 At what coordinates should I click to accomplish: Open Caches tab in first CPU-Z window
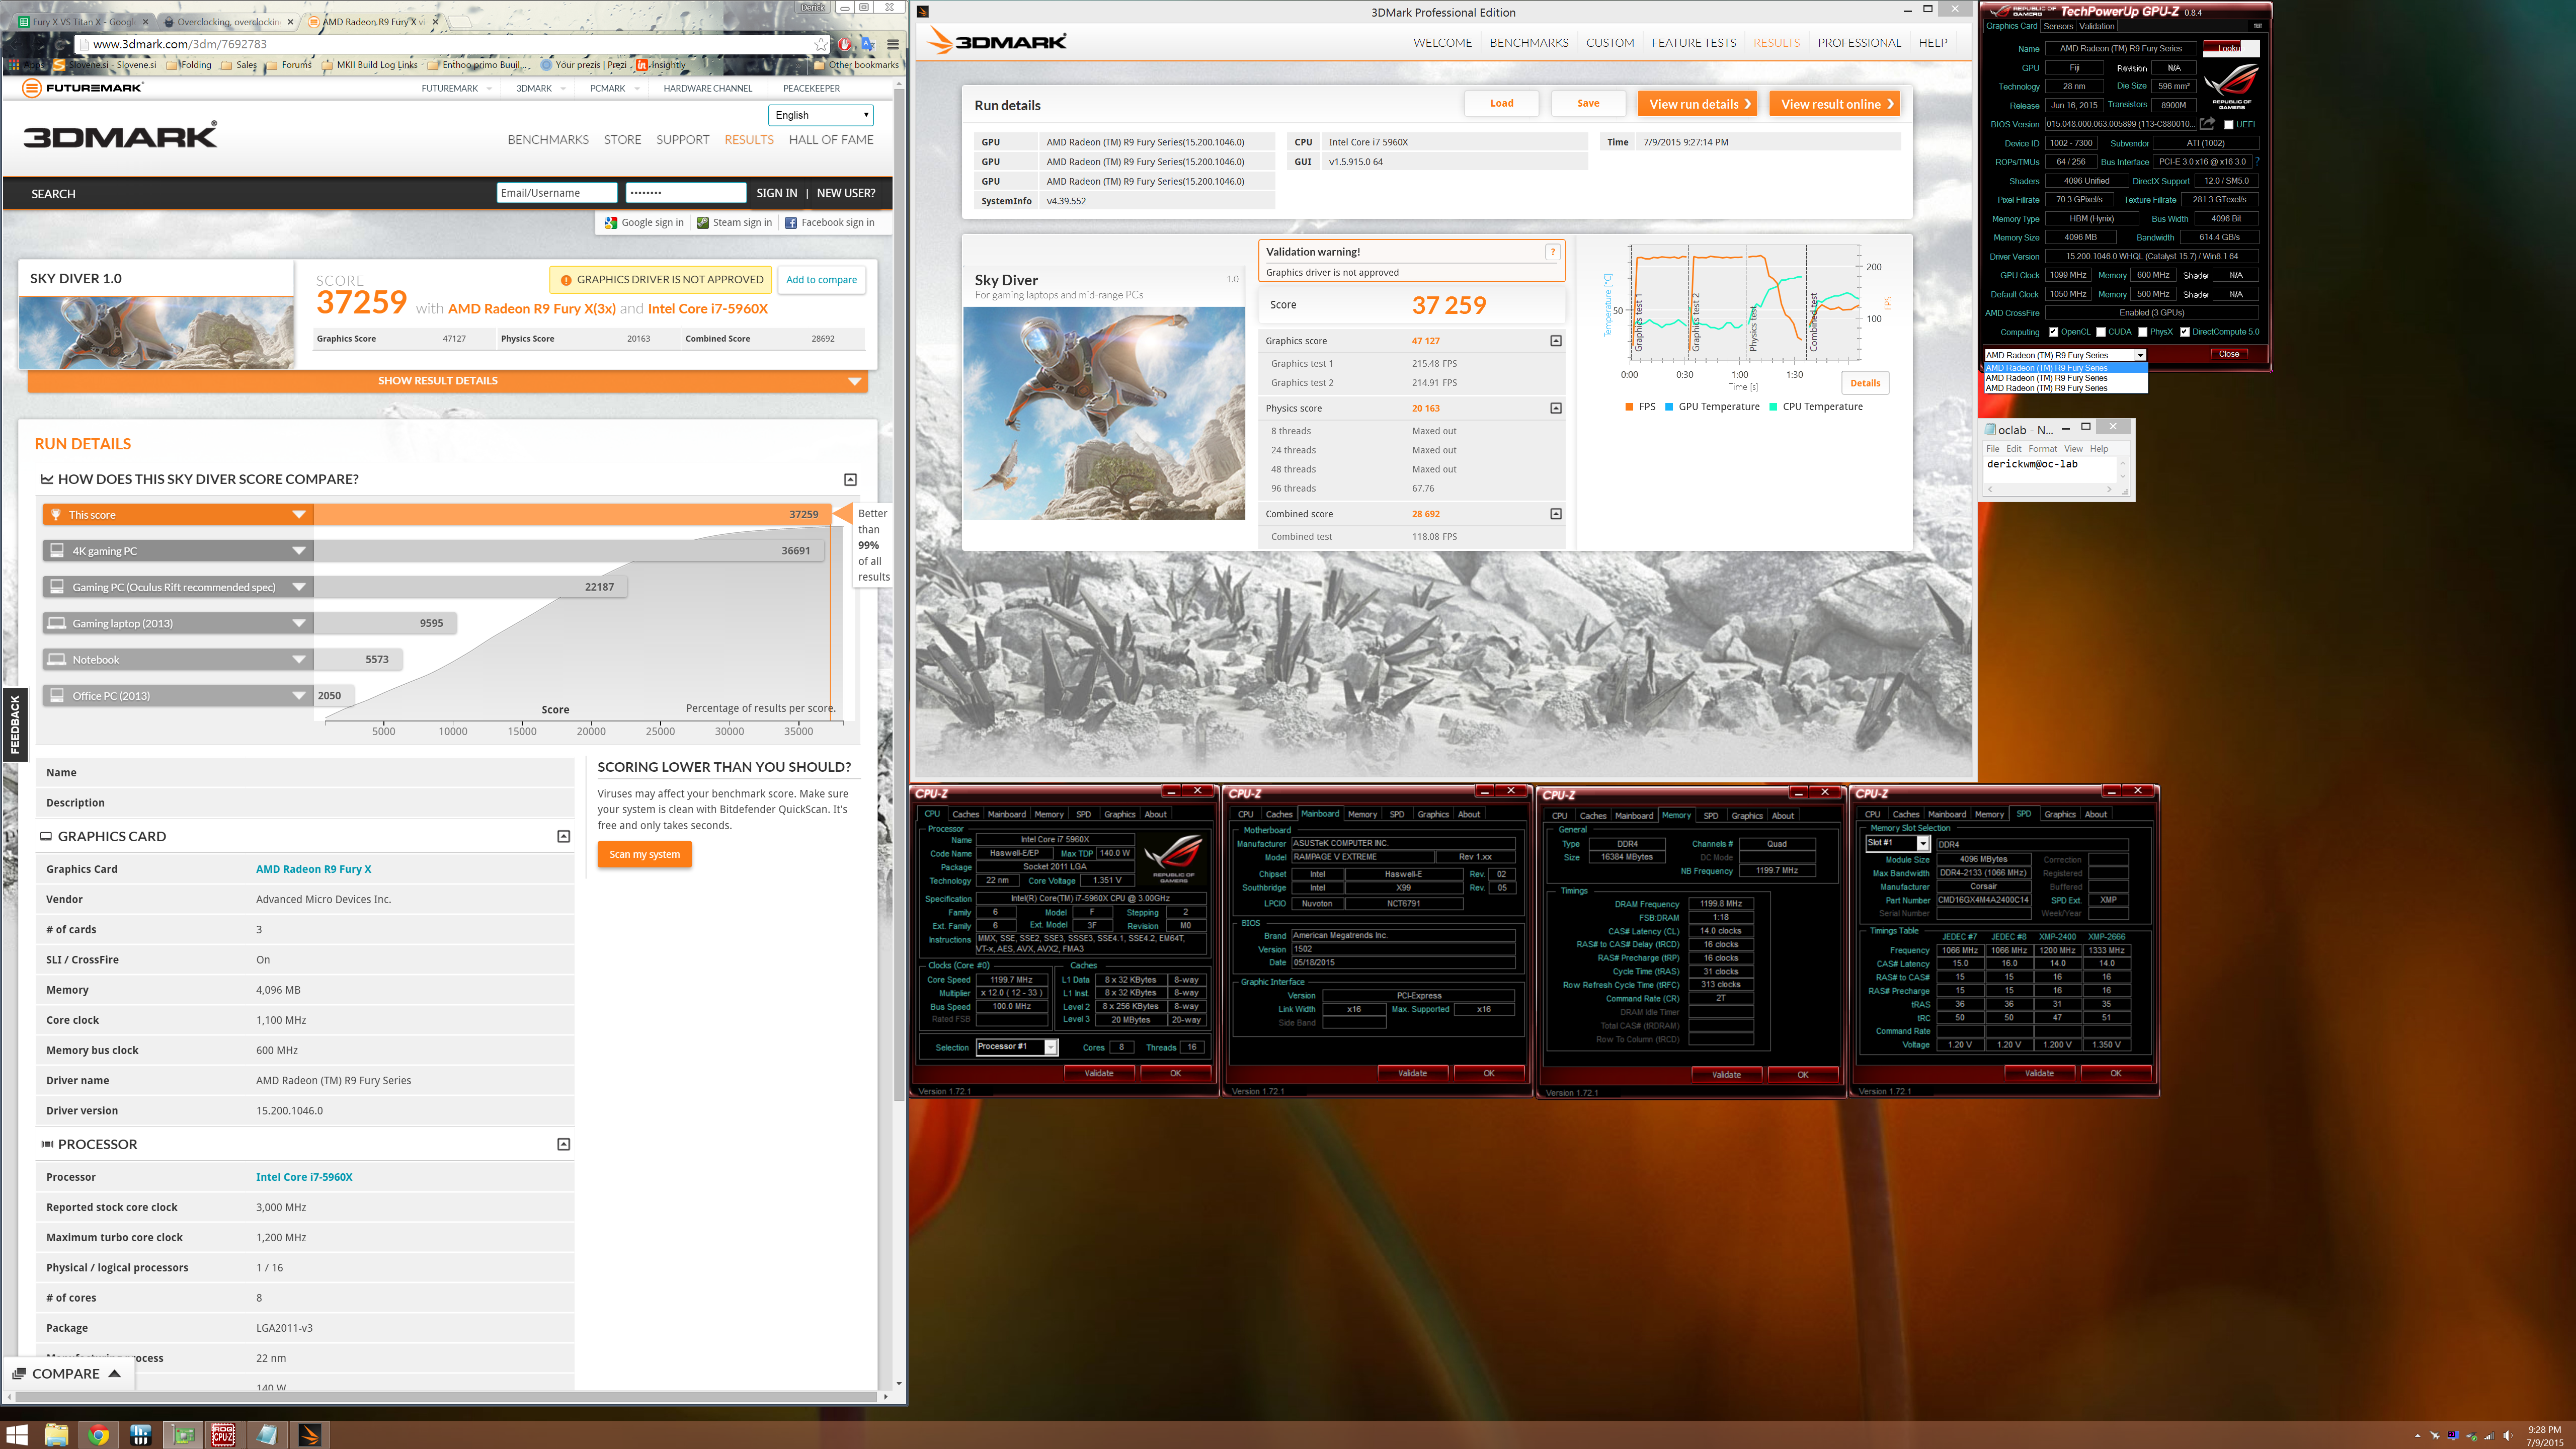[965, 814]
